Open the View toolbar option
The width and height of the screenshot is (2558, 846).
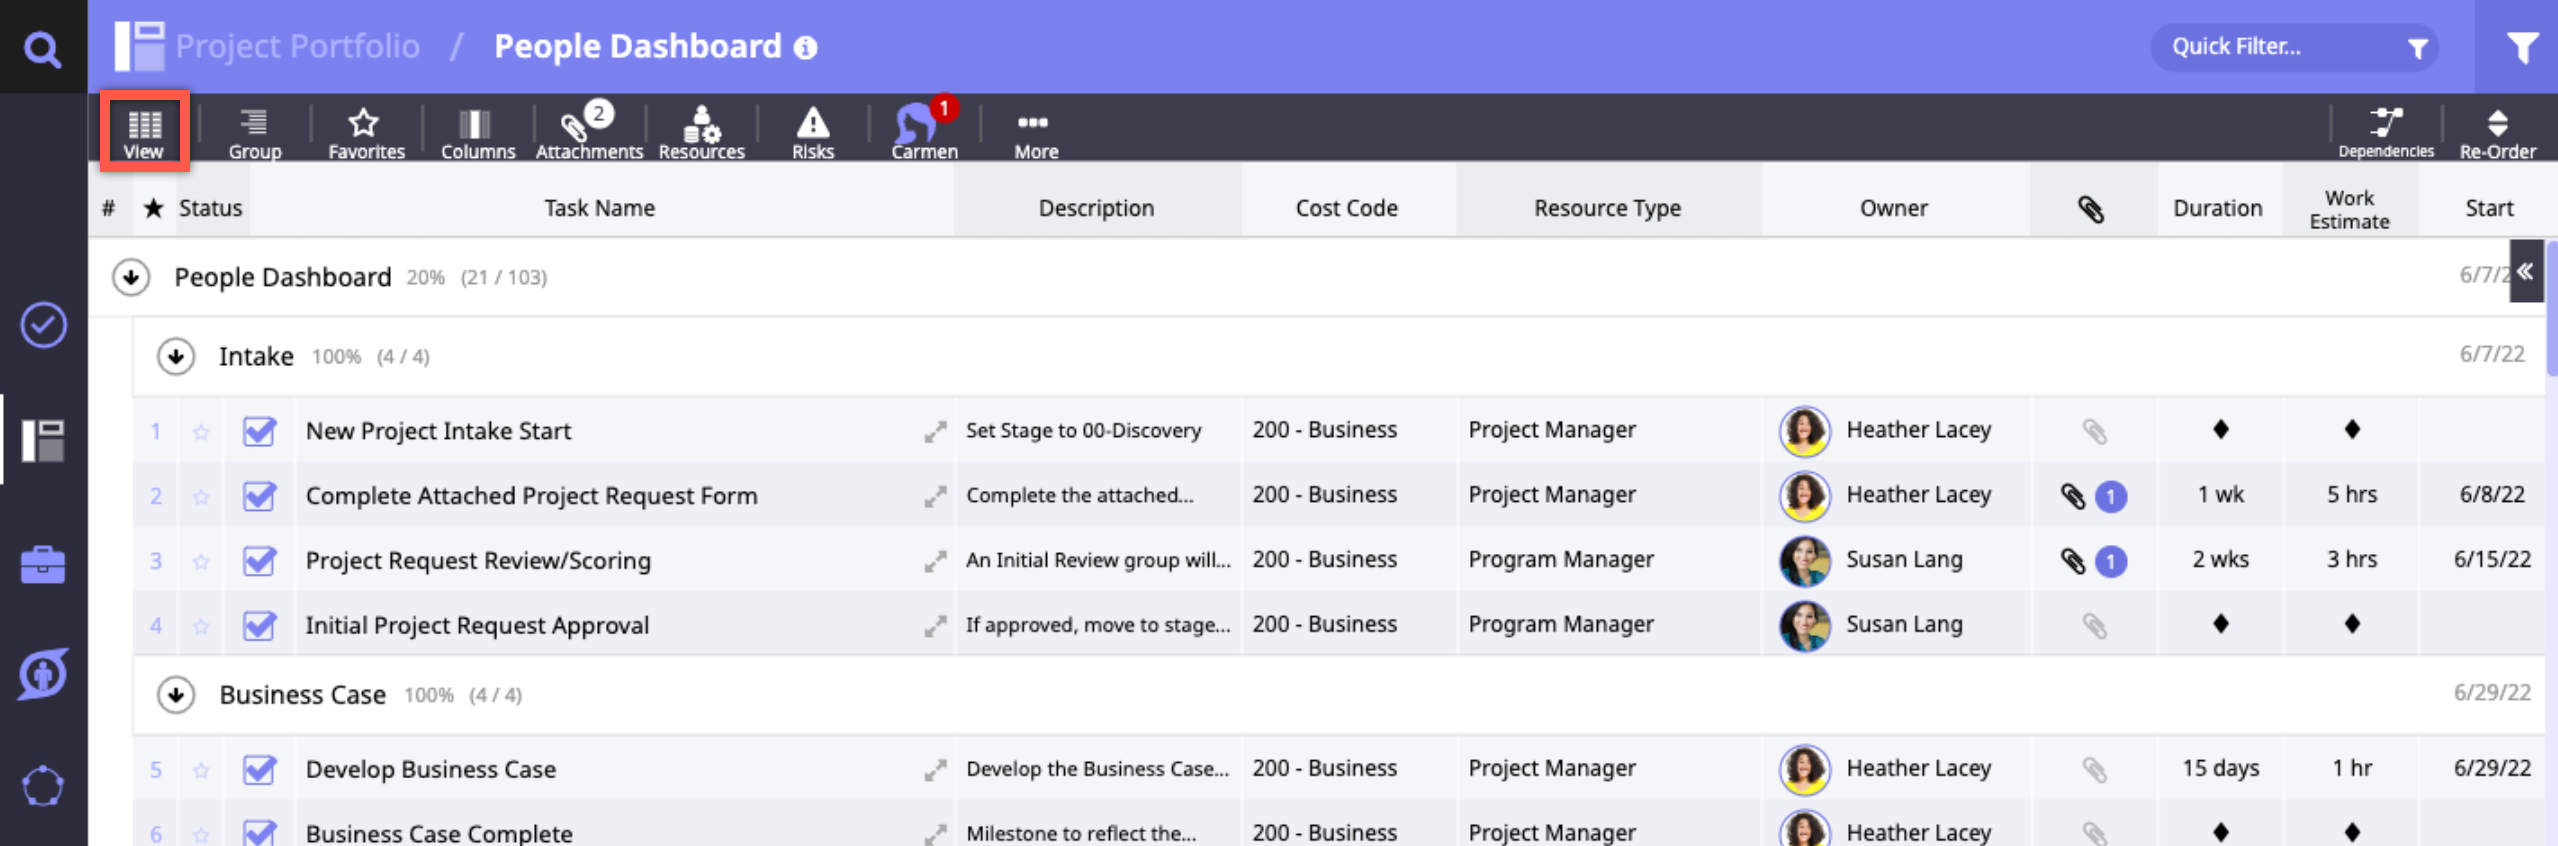[x=144, y=132]
